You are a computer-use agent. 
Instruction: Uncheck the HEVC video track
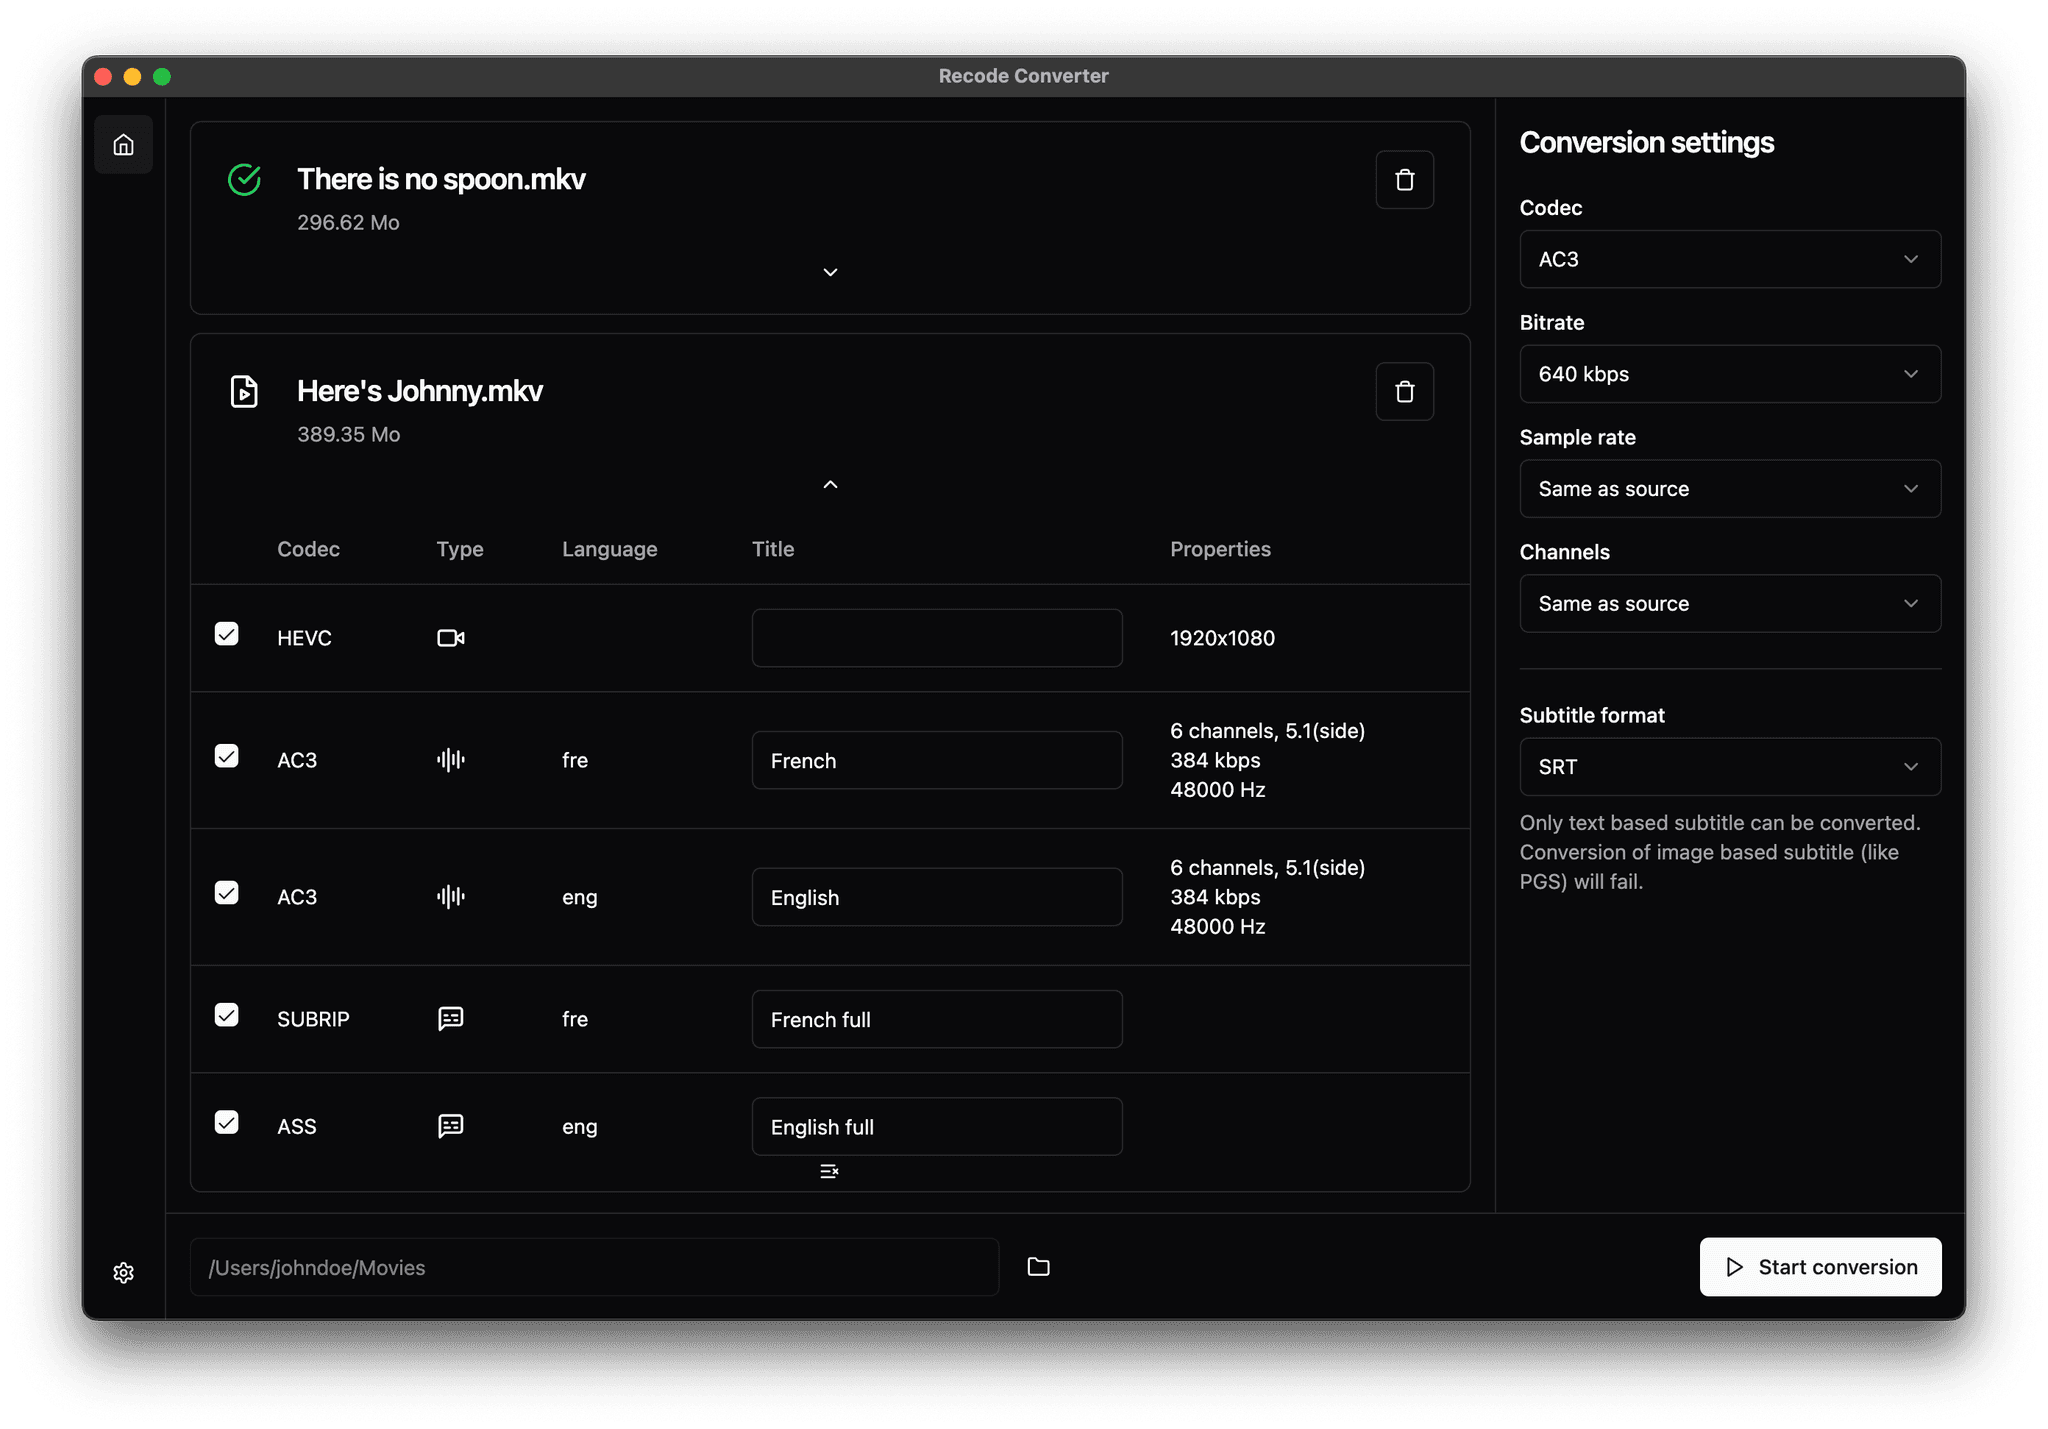[x=227, y=634]
